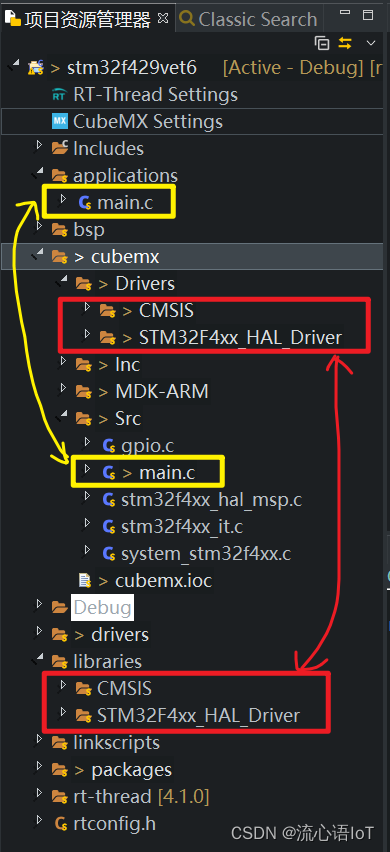Switch to the 项目资源管理器 tab
The image size is (390, 852).
86,20
